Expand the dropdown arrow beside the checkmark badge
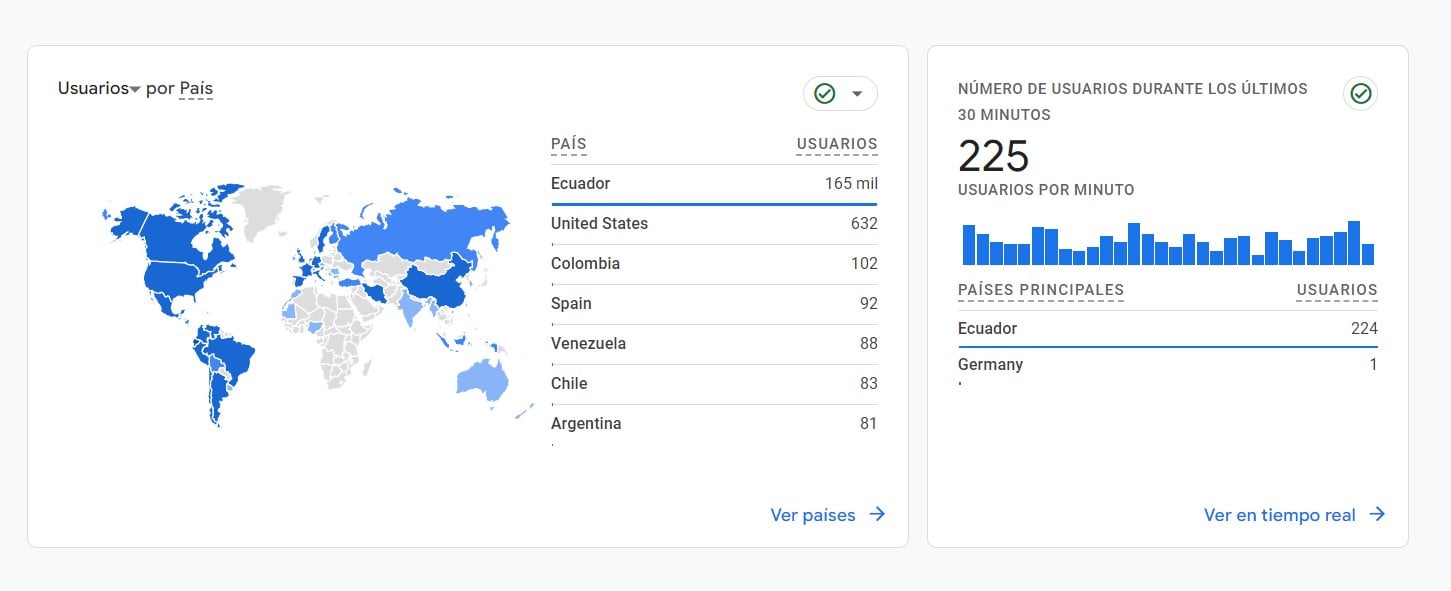This screenshot has height=591, width=1451. point(857,93)
